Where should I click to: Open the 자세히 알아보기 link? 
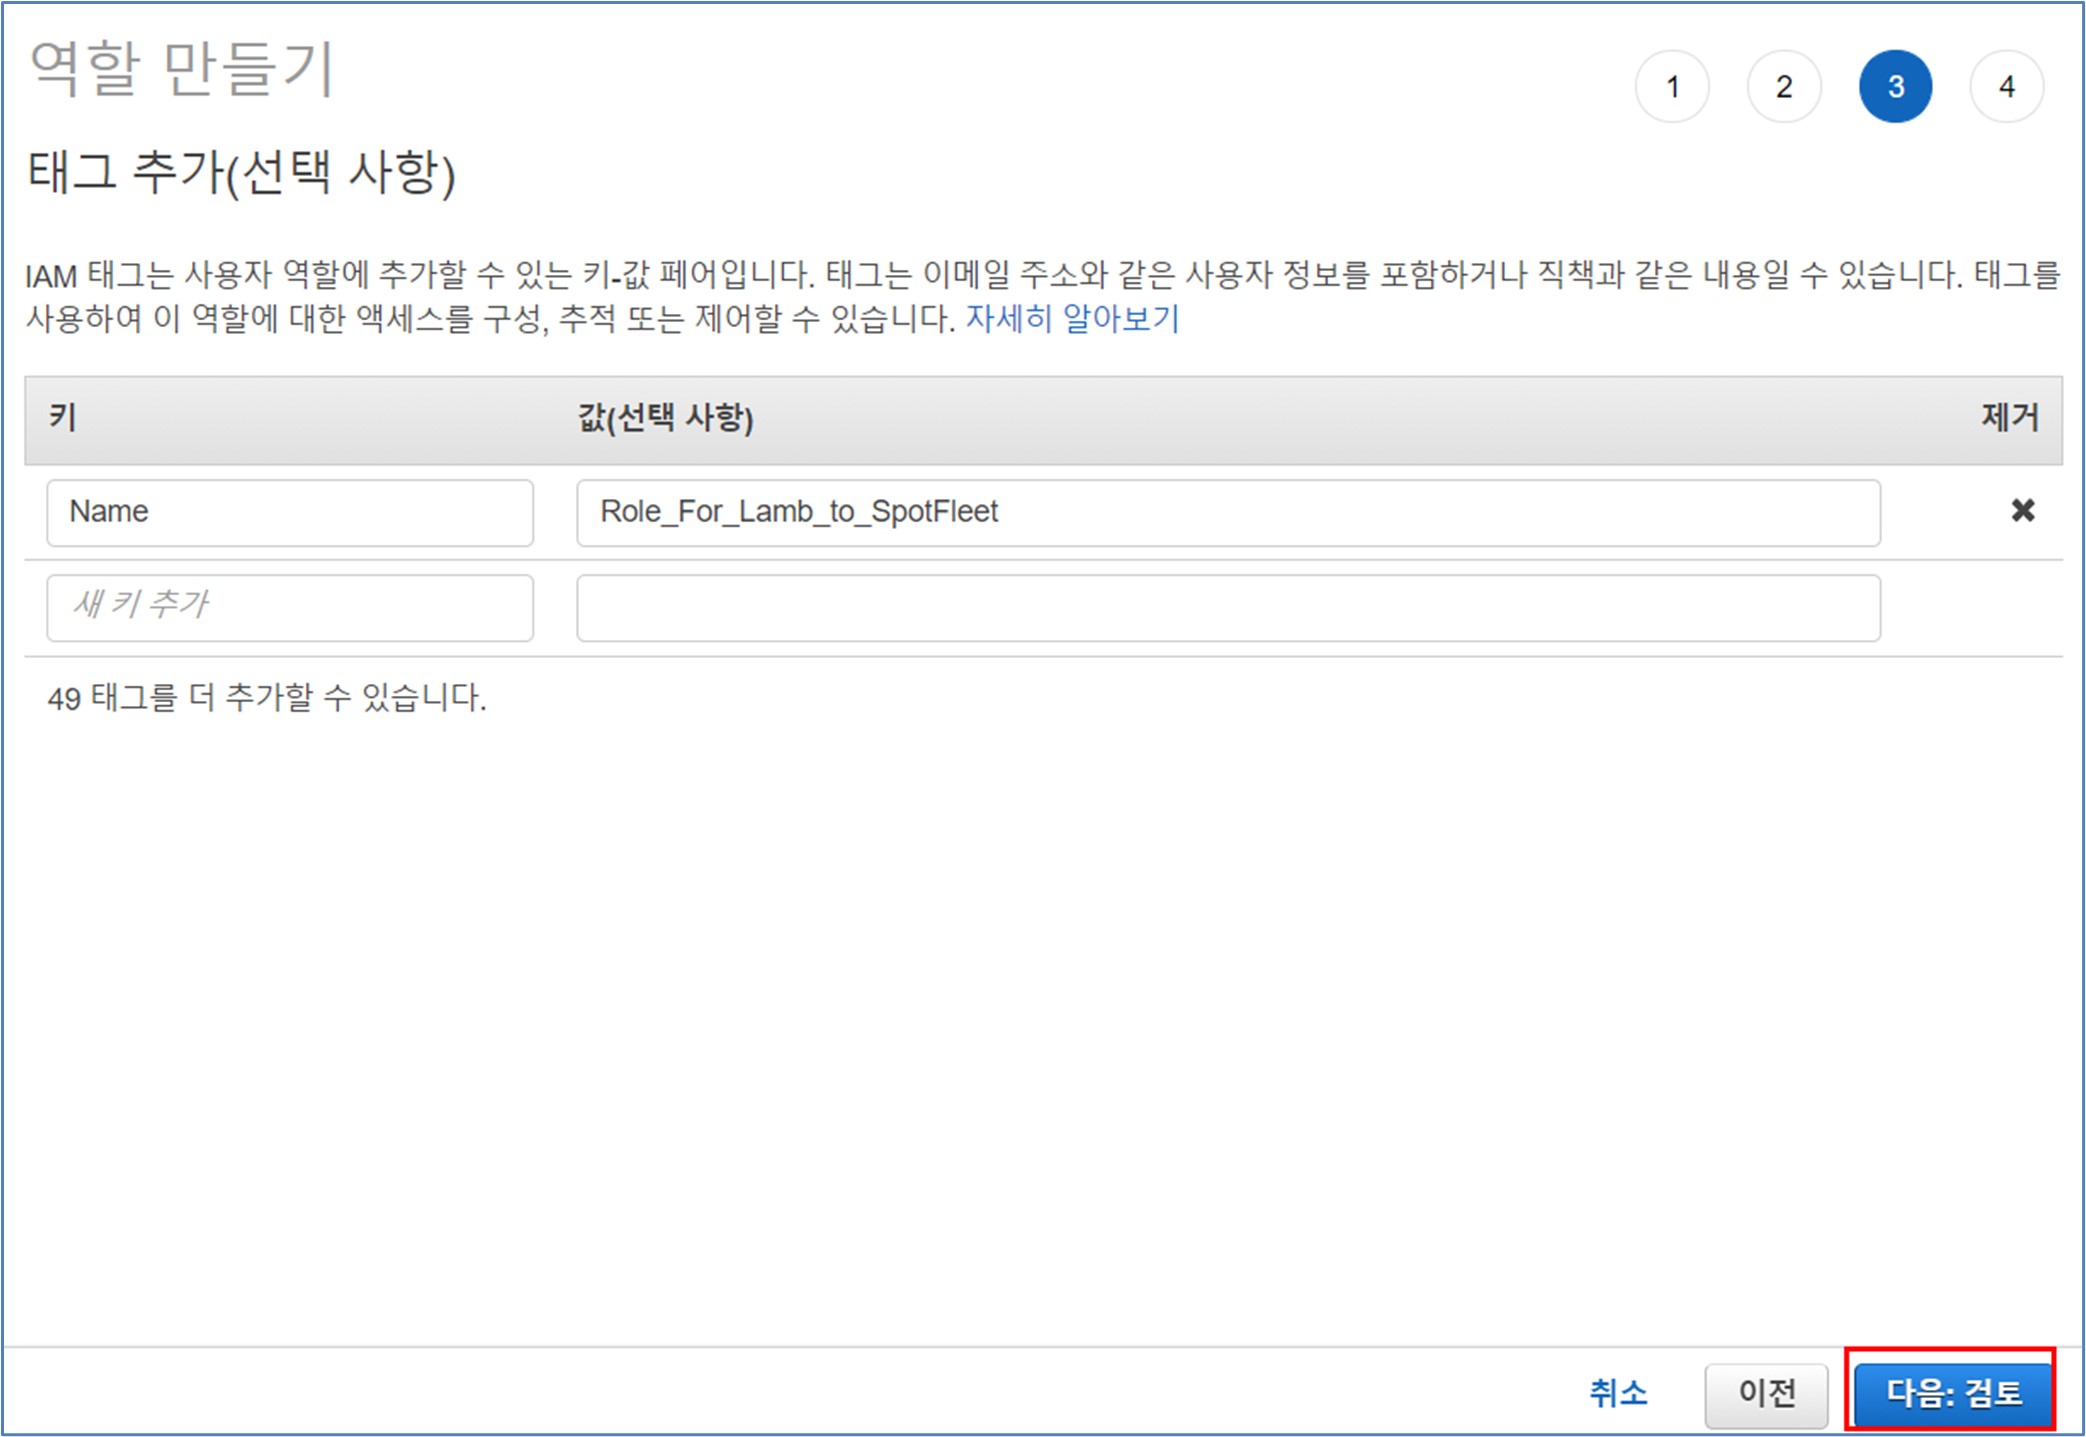coord(1072,318)
